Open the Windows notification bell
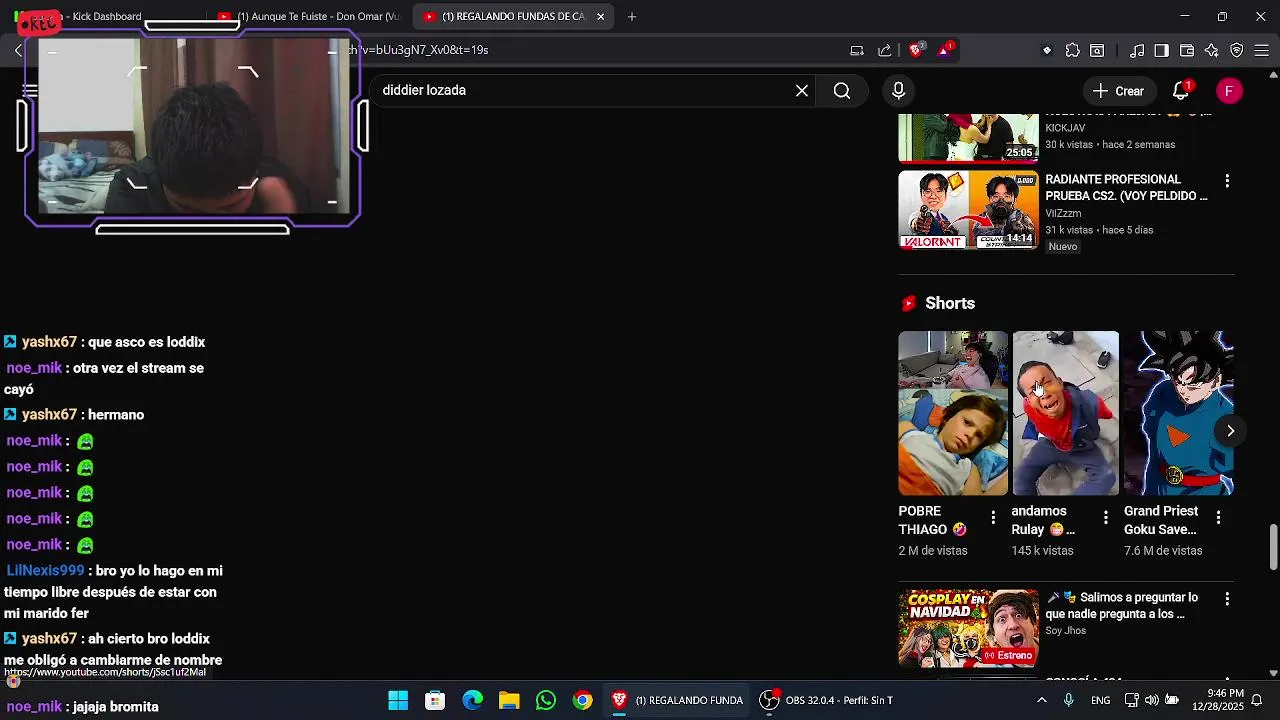1280x720 pixels. point(1257,700)
